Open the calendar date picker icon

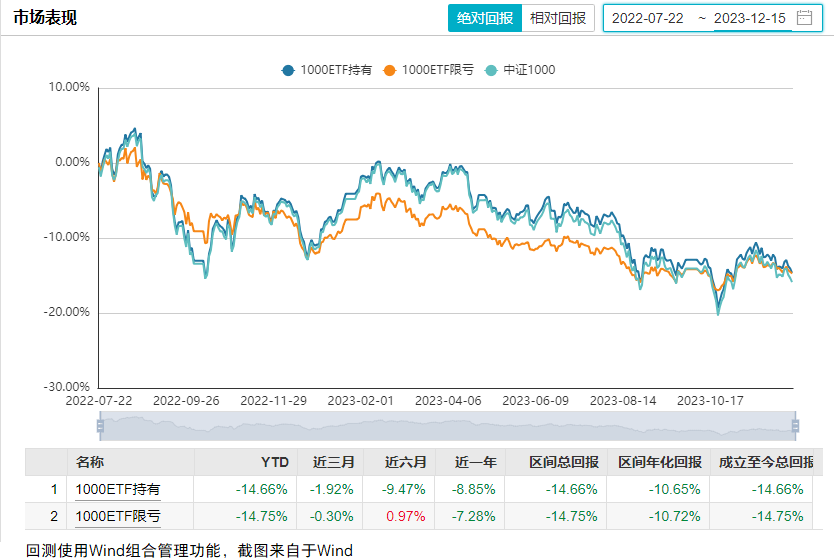[x=804, y=18]
